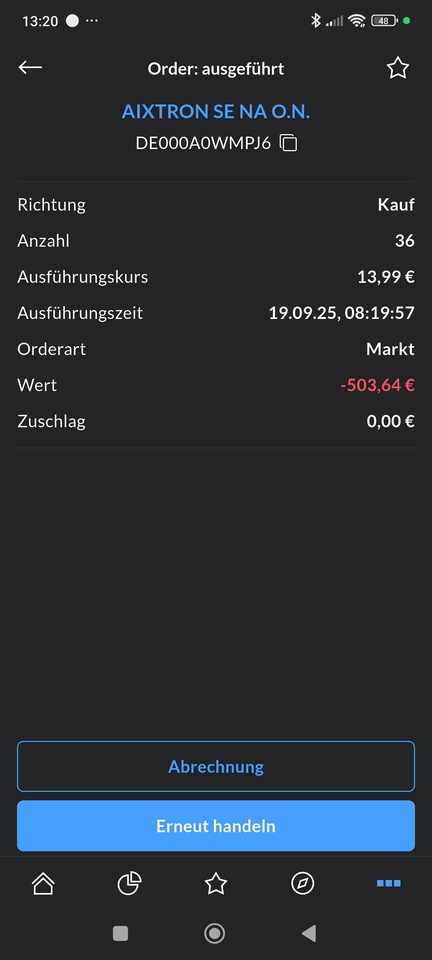
Task: Open the watchlist star tab
Action: click(x=216, y=883)
